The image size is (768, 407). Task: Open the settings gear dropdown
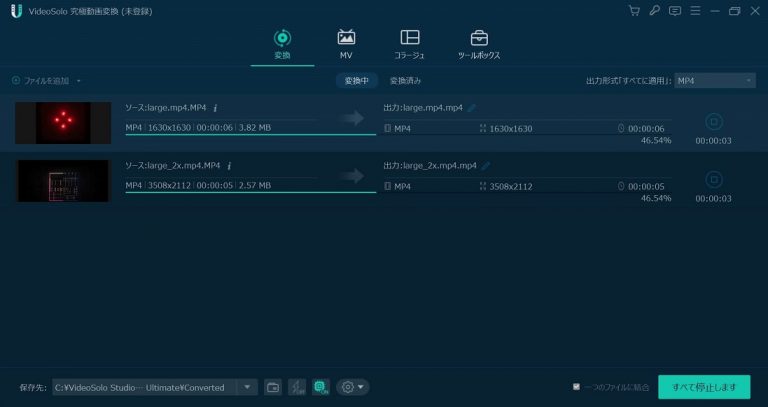pos(353,387)
